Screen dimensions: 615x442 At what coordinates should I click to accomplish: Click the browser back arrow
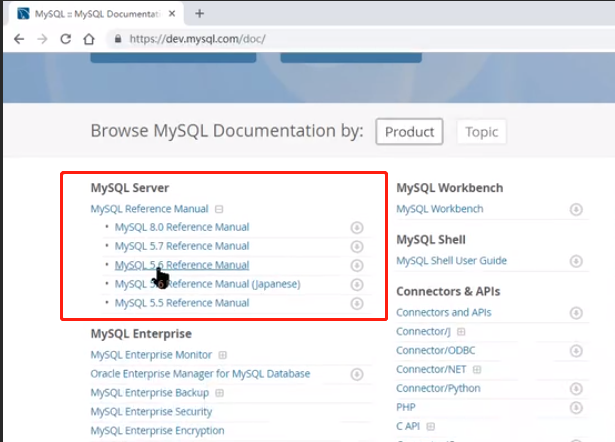(19, 39)
